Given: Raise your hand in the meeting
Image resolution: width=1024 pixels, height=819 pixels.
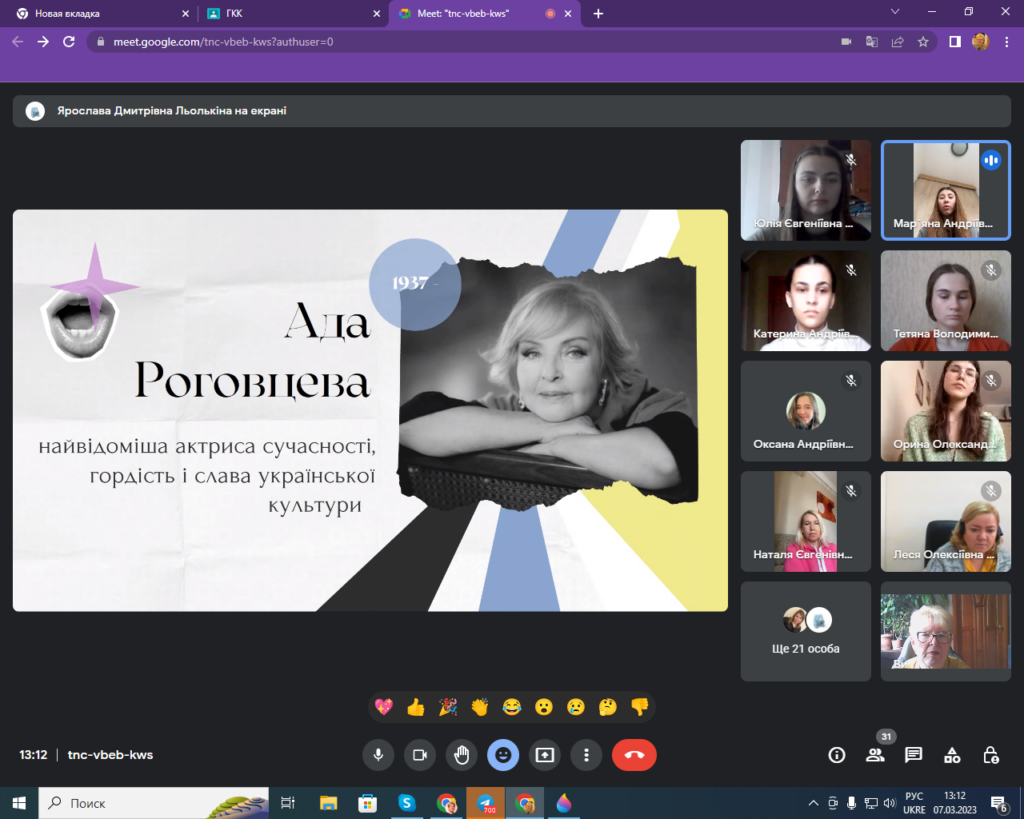Looking at the screenshot, I should pos(461,755).
